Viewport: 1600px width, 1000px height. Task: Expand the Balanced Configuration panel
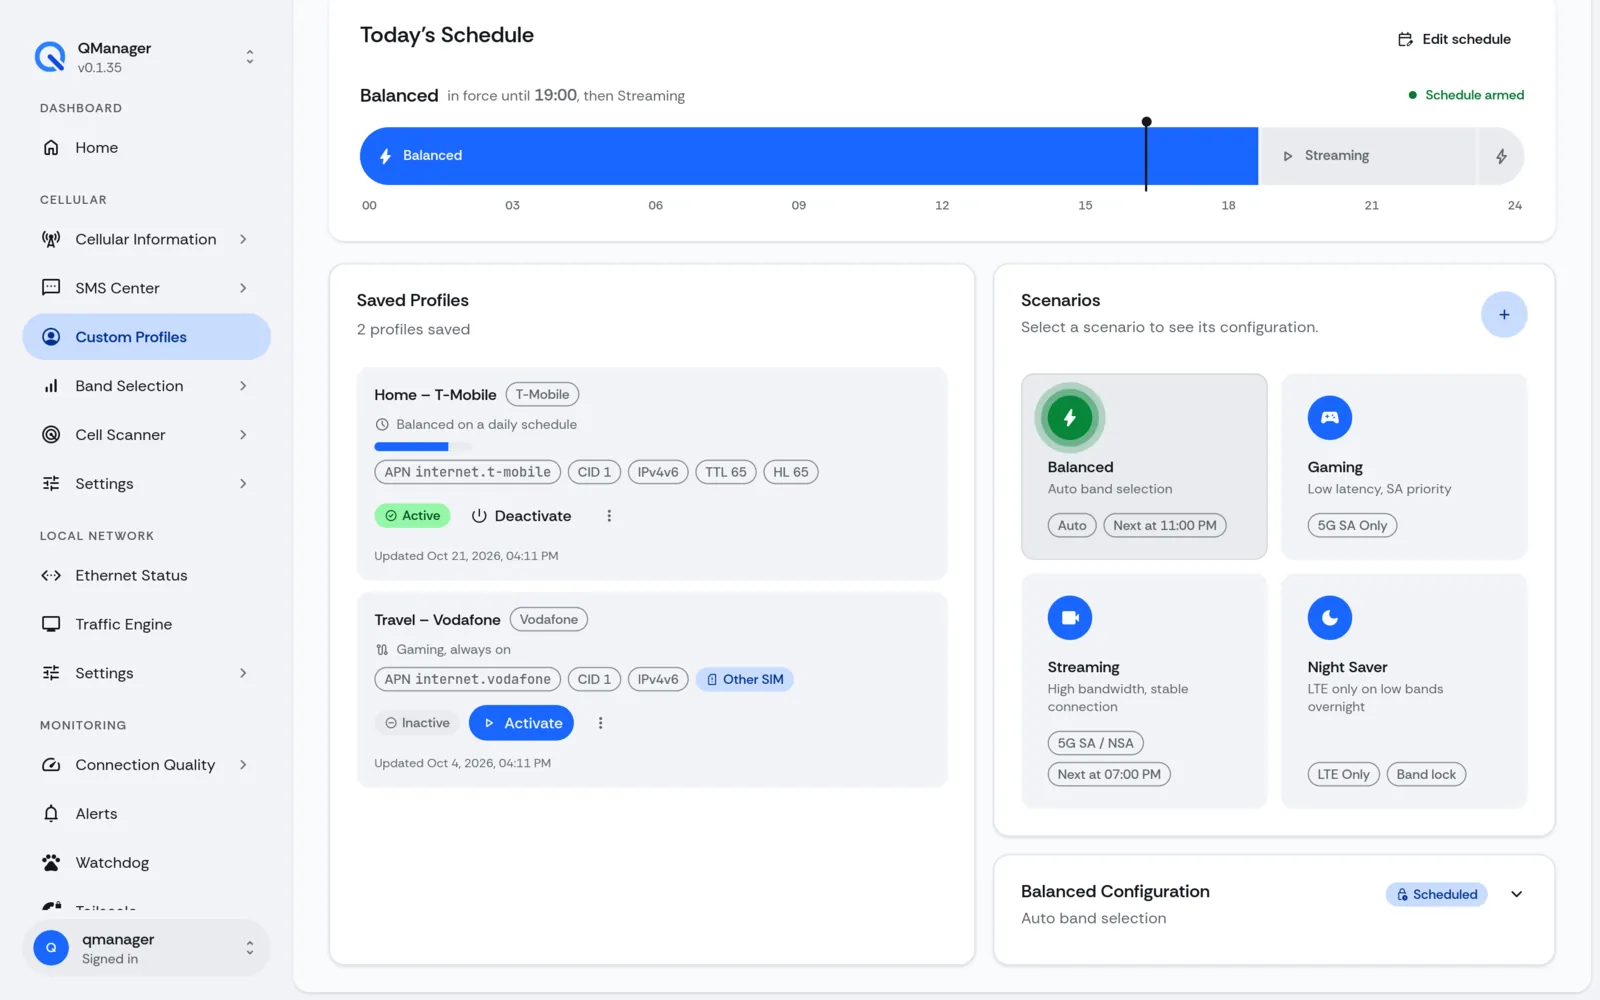pos(1517,894)
